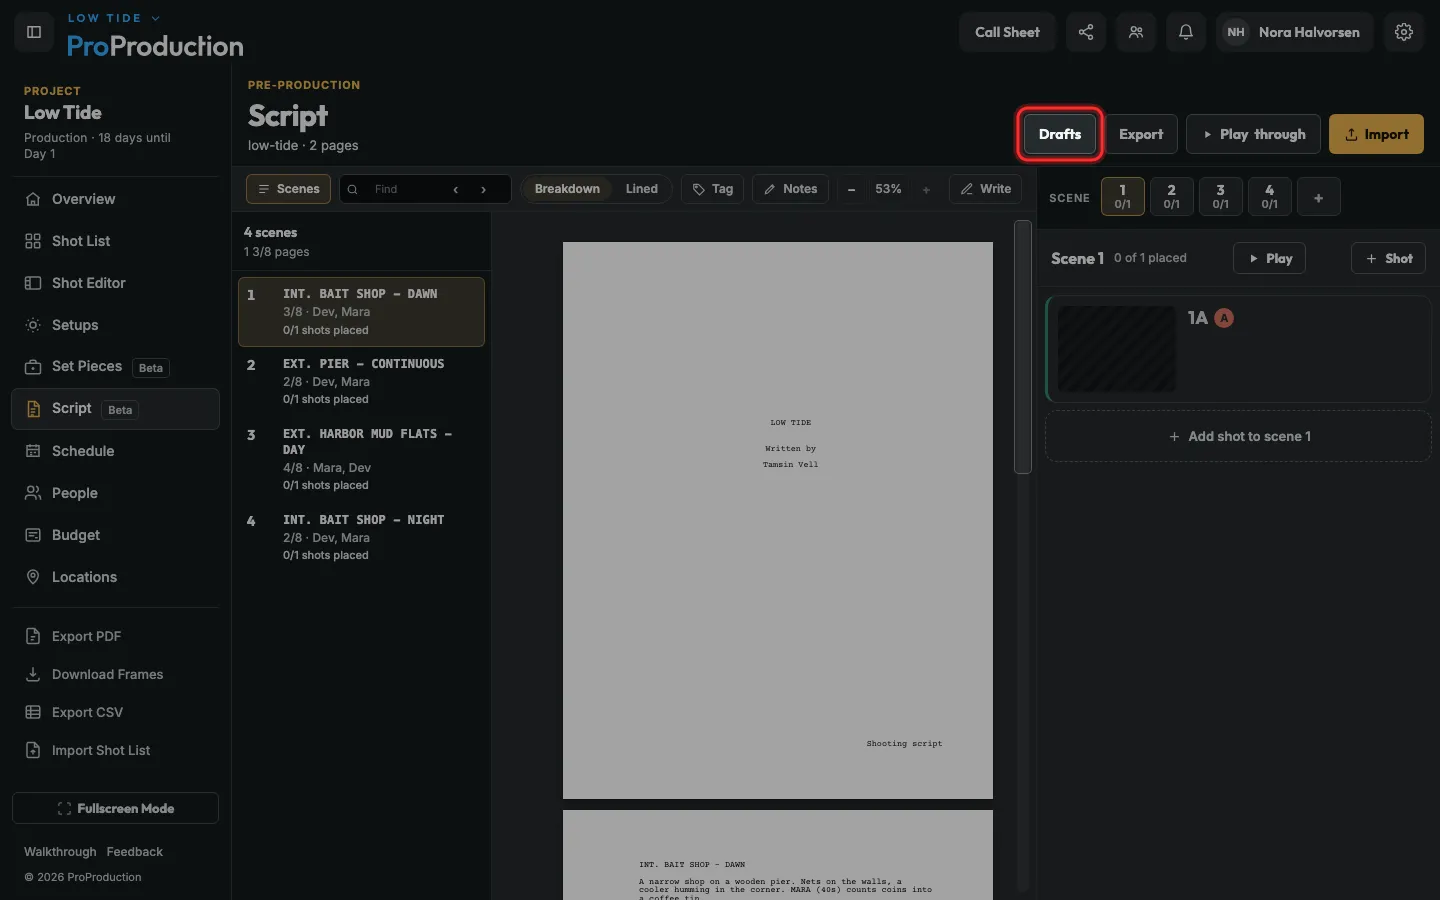Select scene tab 2

point(1171,196)
